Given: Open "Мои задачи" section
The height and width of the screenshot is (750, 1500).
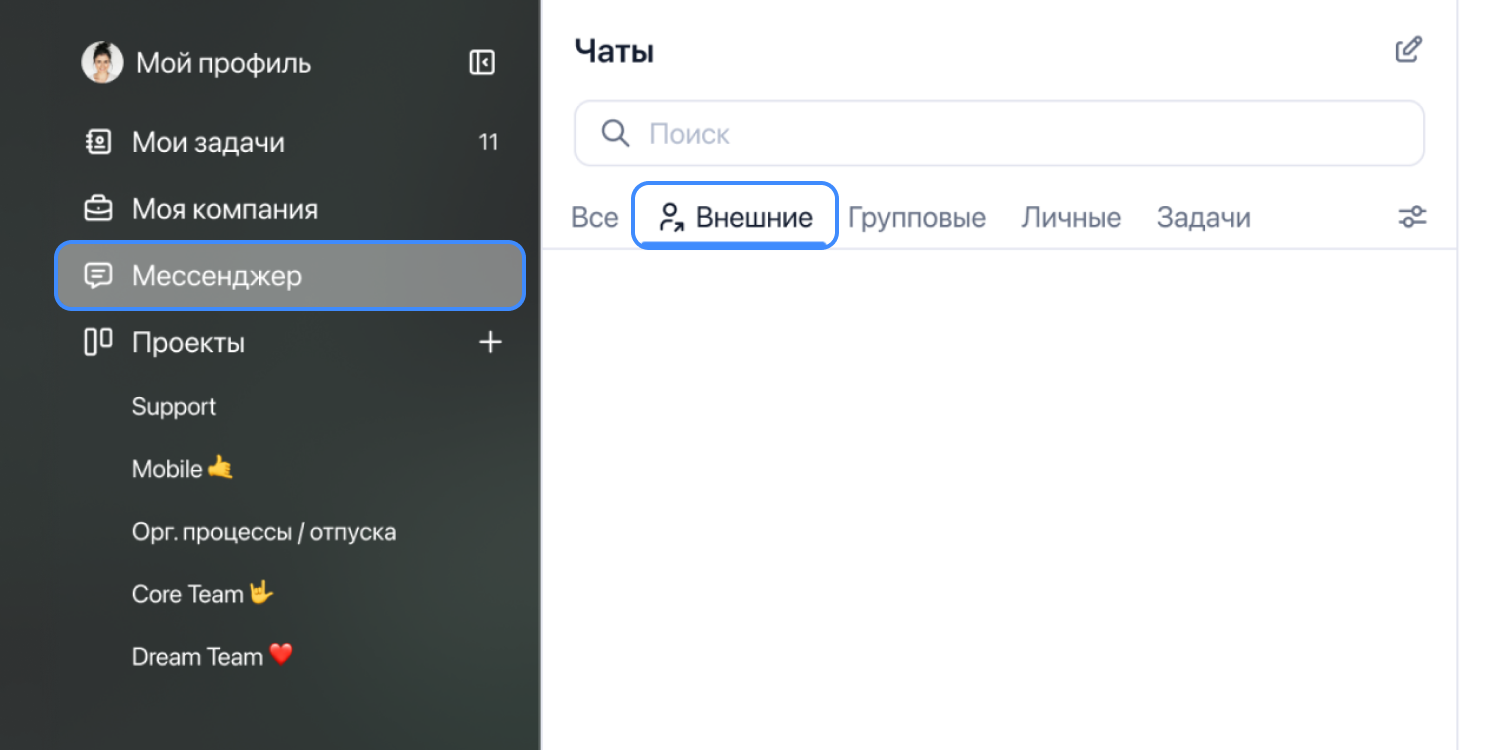Looking at the screenshot, I should click(x=208, y=142).
